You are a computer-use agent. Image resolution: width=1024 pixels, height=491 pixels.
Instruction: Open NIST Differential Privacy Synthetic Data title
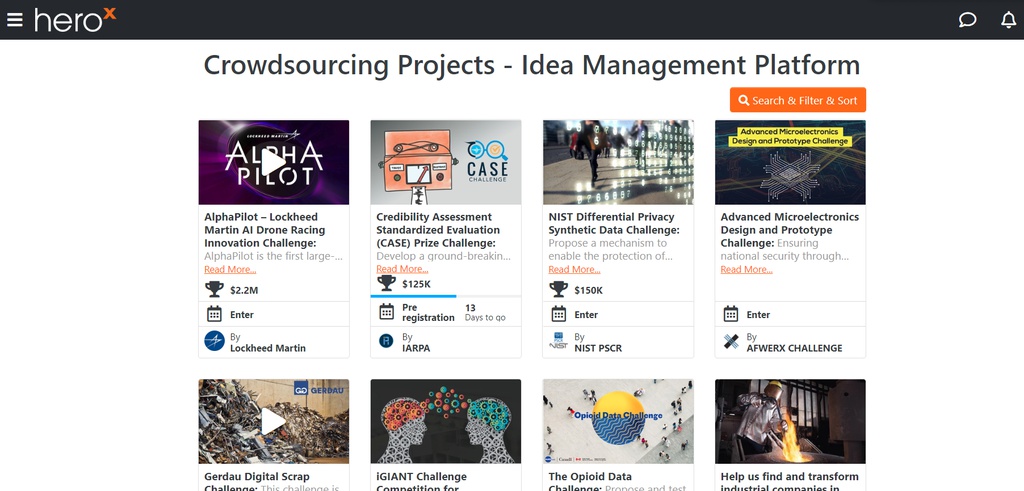(x=614, y=223)
